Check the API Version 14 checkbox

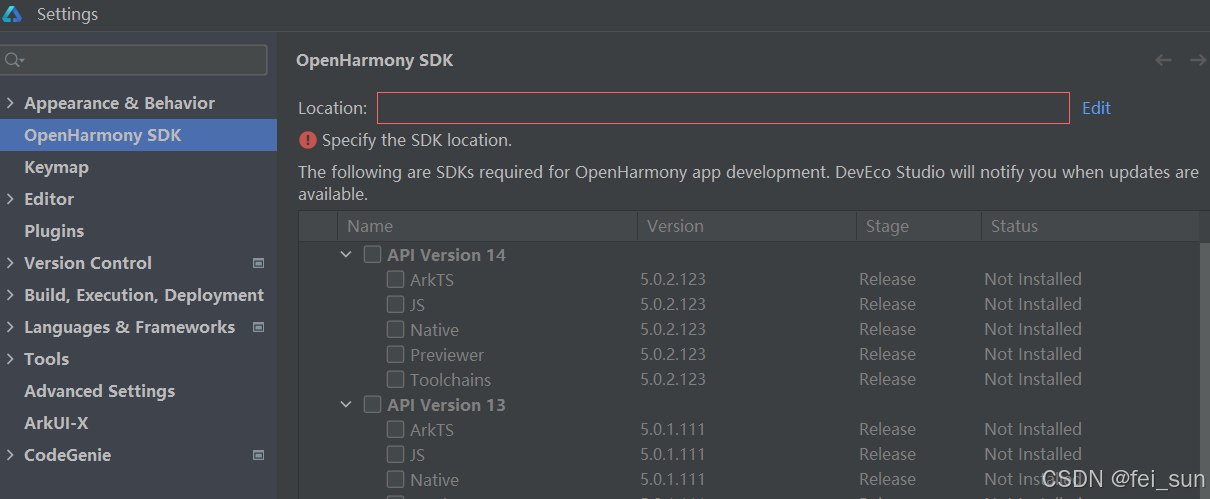[x=372, y=254]
